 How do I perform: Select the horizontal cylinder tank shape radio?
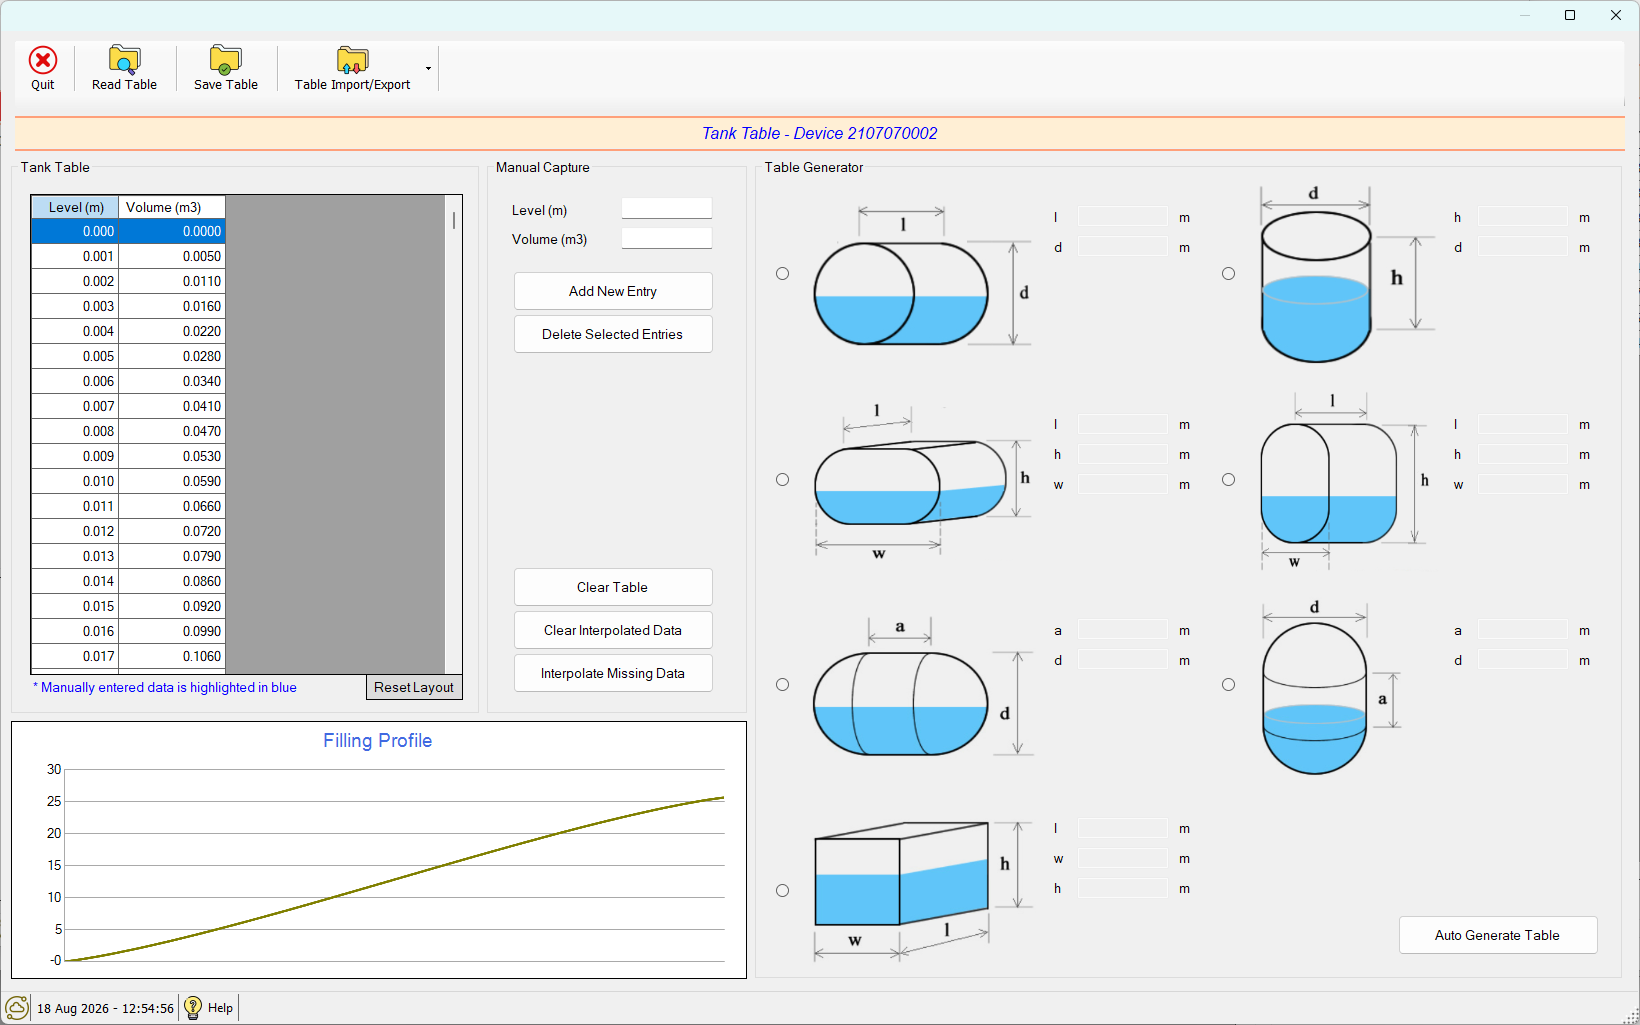point(783,273)
